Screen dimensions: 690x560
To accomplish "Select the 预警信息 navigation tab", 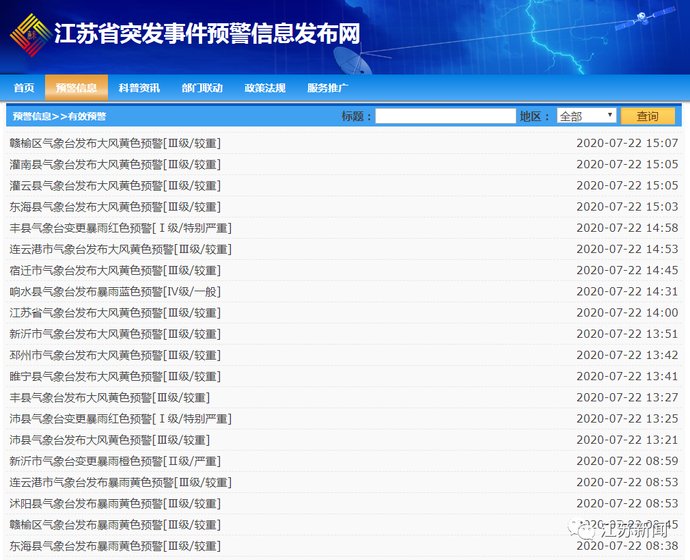I will [76, 88].
